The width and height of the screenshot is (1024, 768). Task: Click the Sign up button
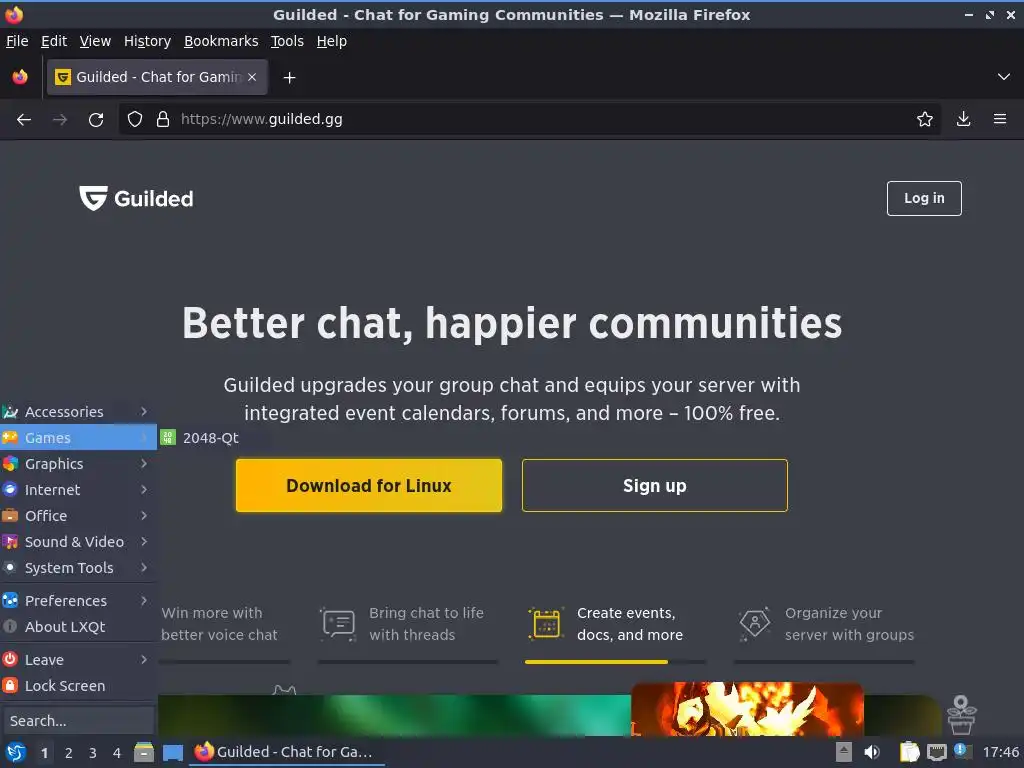[x=654, y=485]
